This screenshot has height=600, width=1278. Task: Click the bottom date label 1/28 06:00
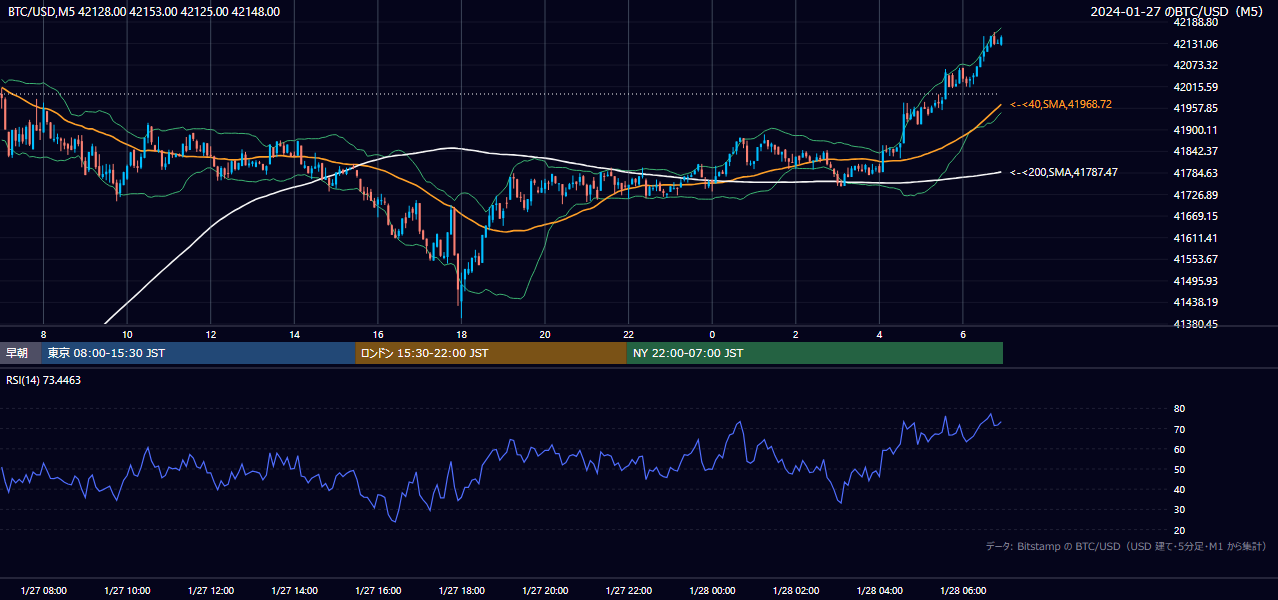coord(963,590)
